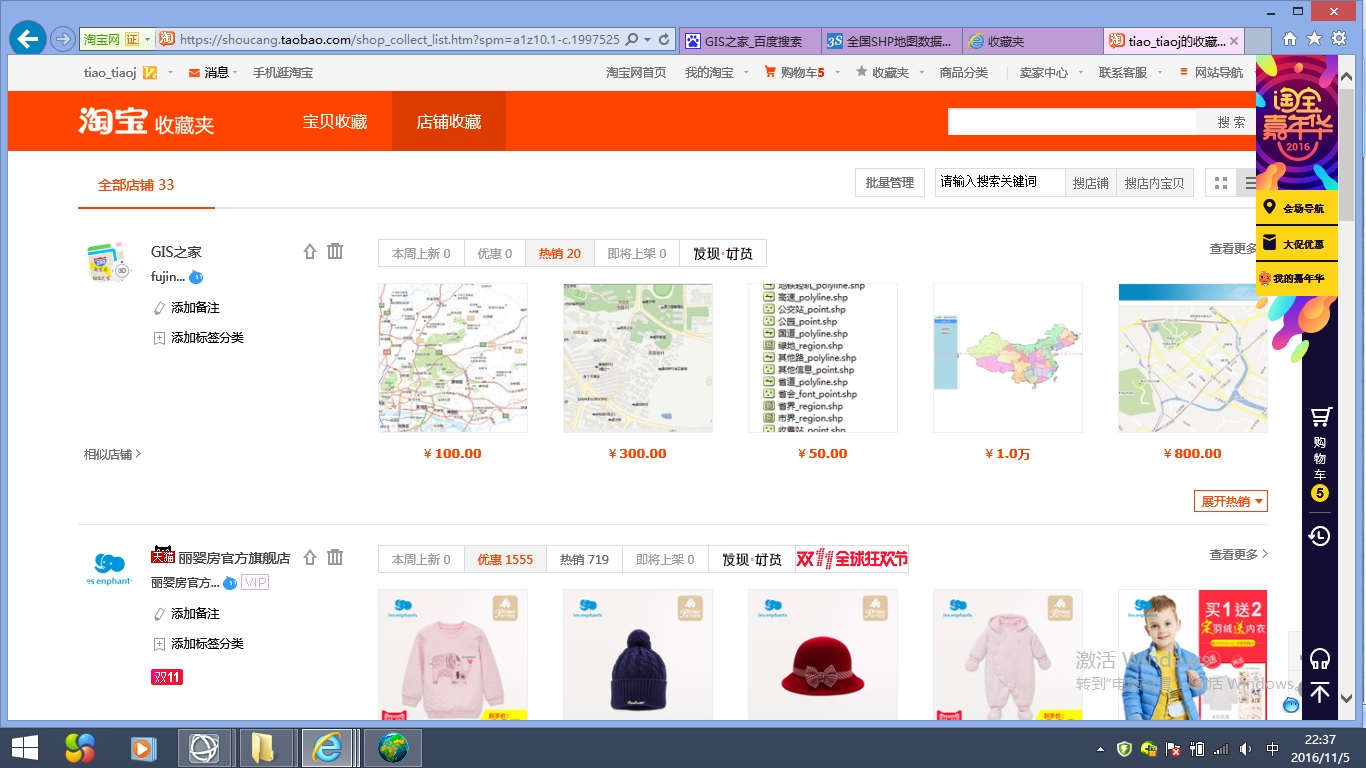Open Internet Explorer taskbar icon

[327, 748]
